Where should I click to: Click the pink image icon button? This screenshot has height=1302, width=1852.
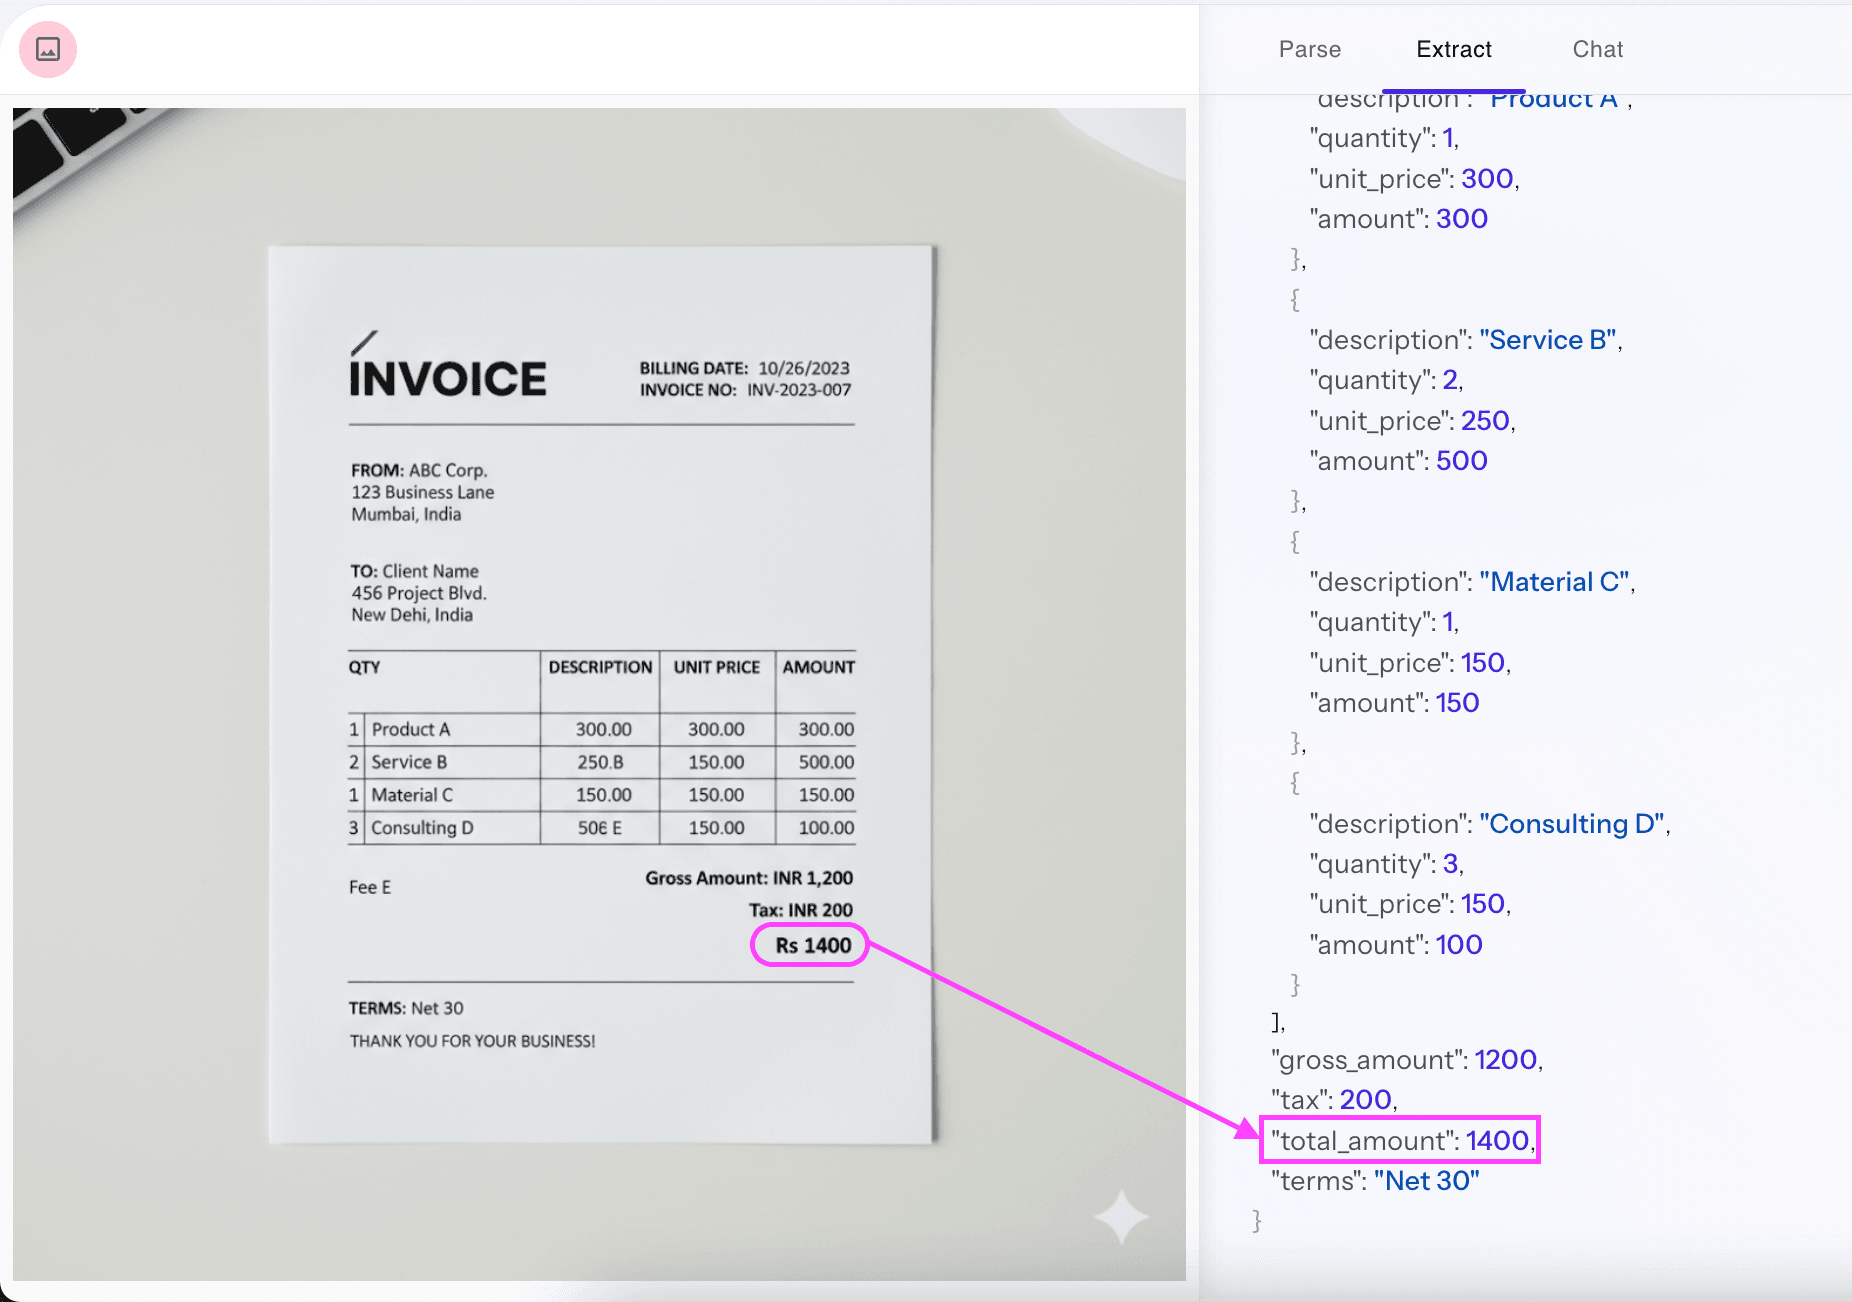click(x=48, y=49)
